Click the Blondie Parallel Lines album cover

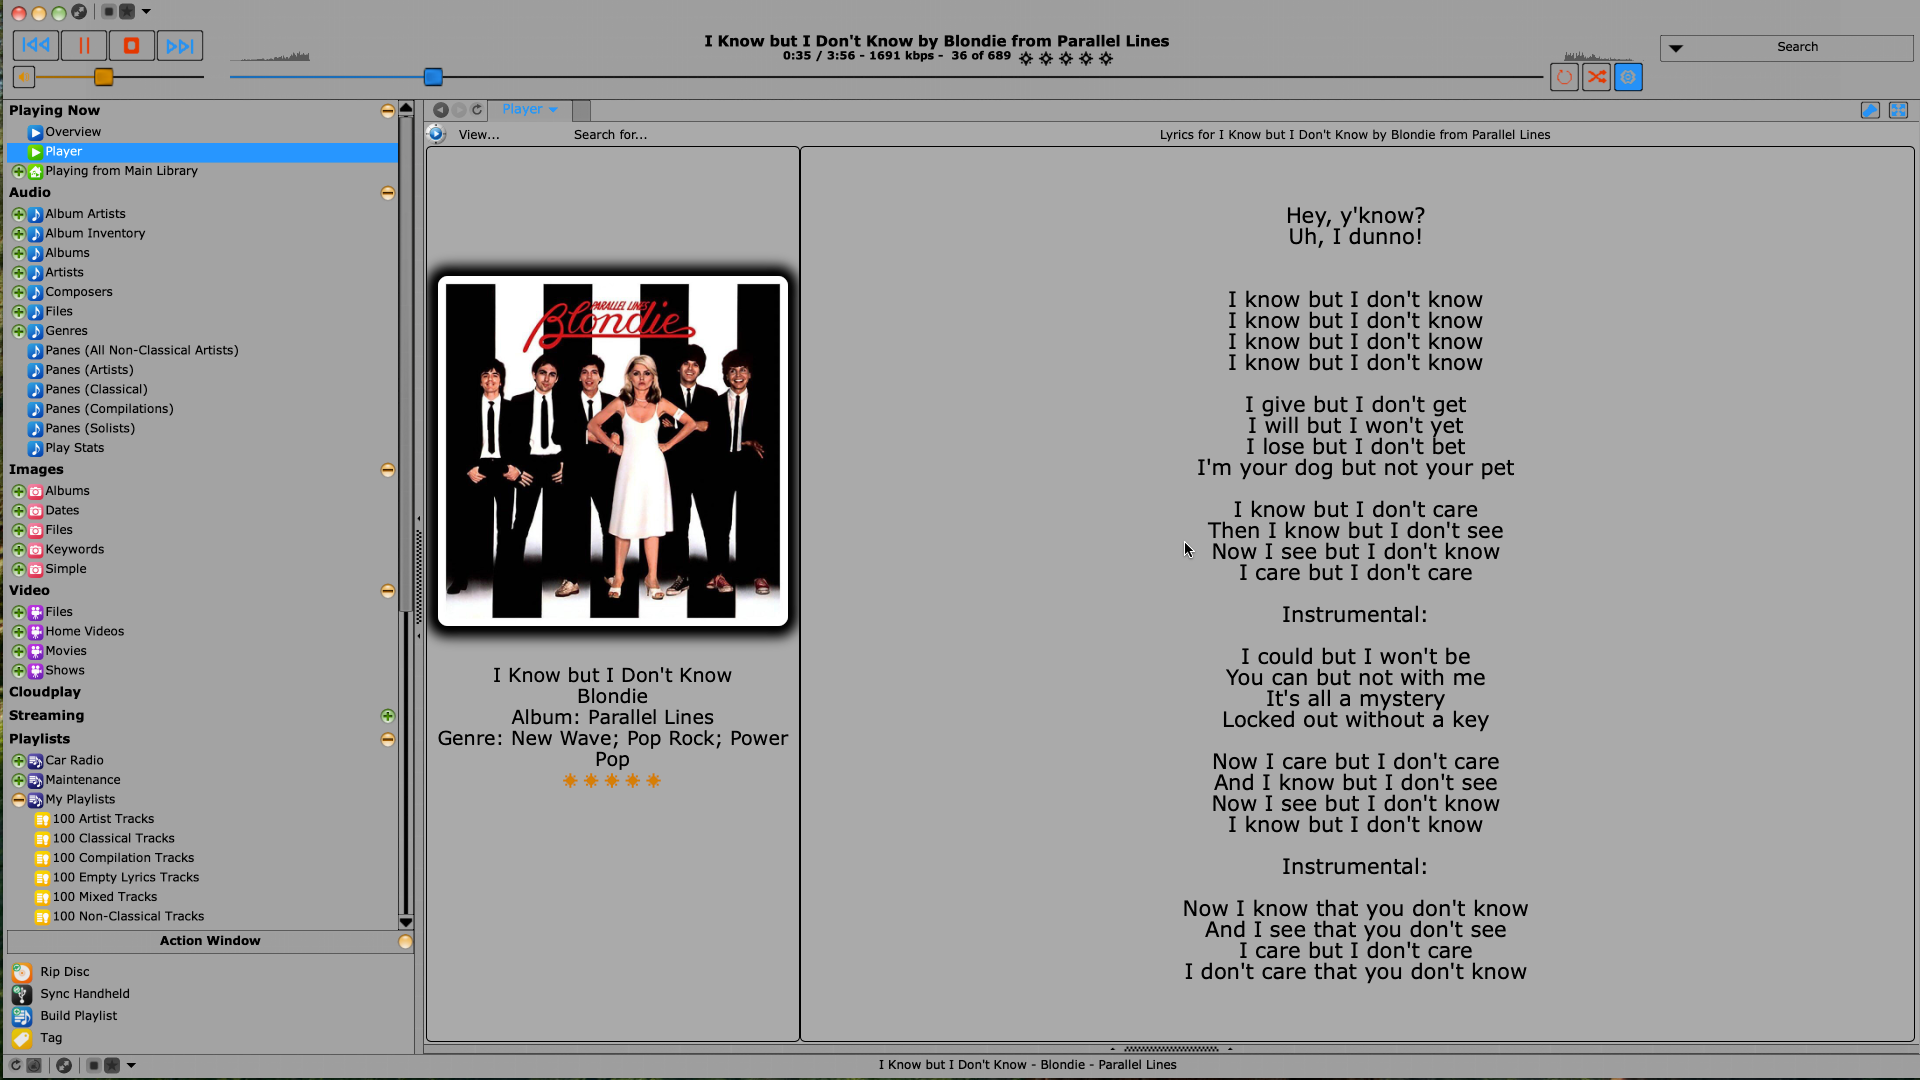click(613, 451)
